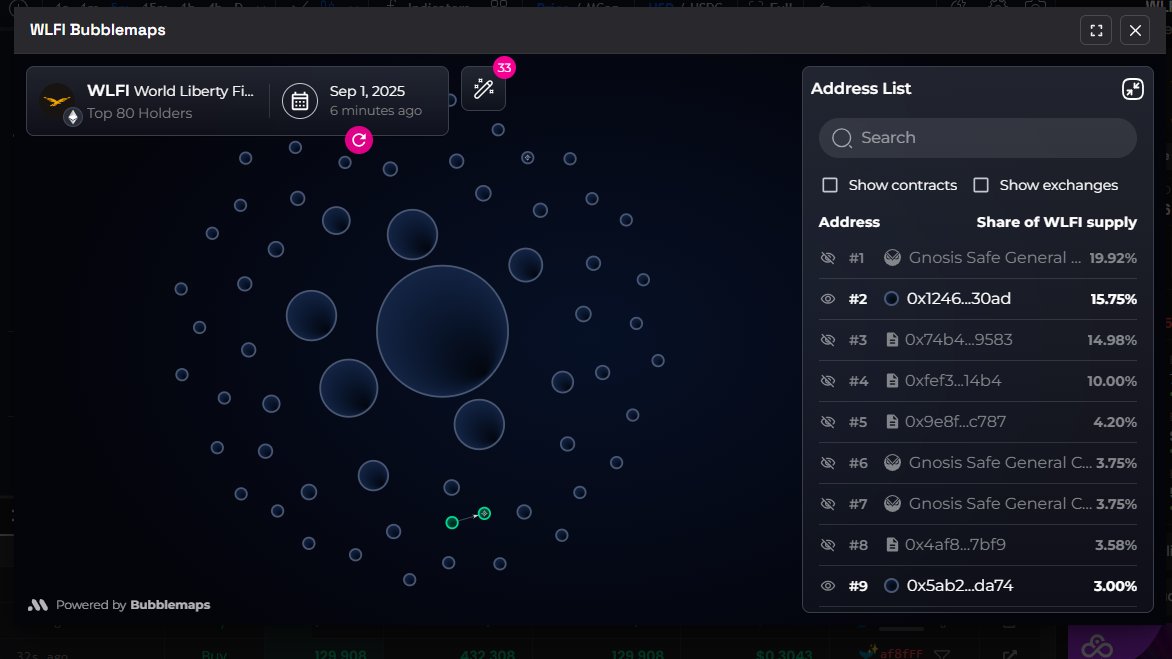
Task: Select the green highlighted bubble with diamond icon
Action: coord(484,513)
